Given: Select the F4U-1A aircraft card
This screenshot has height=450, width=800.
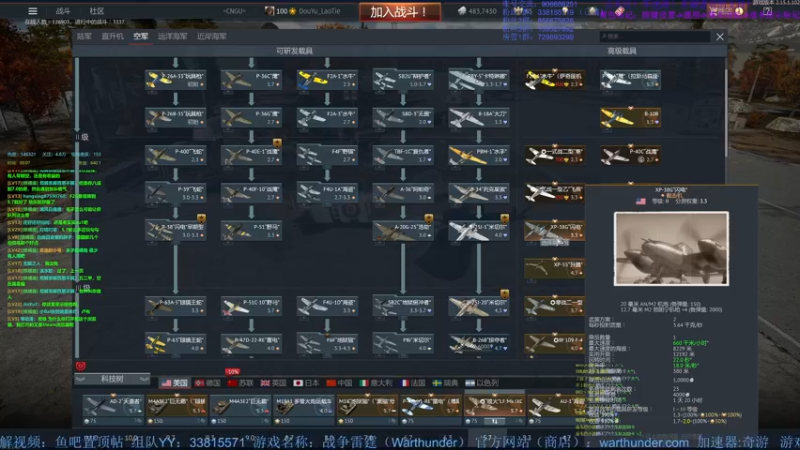Looking at the screenshot, I should point(327,193).
